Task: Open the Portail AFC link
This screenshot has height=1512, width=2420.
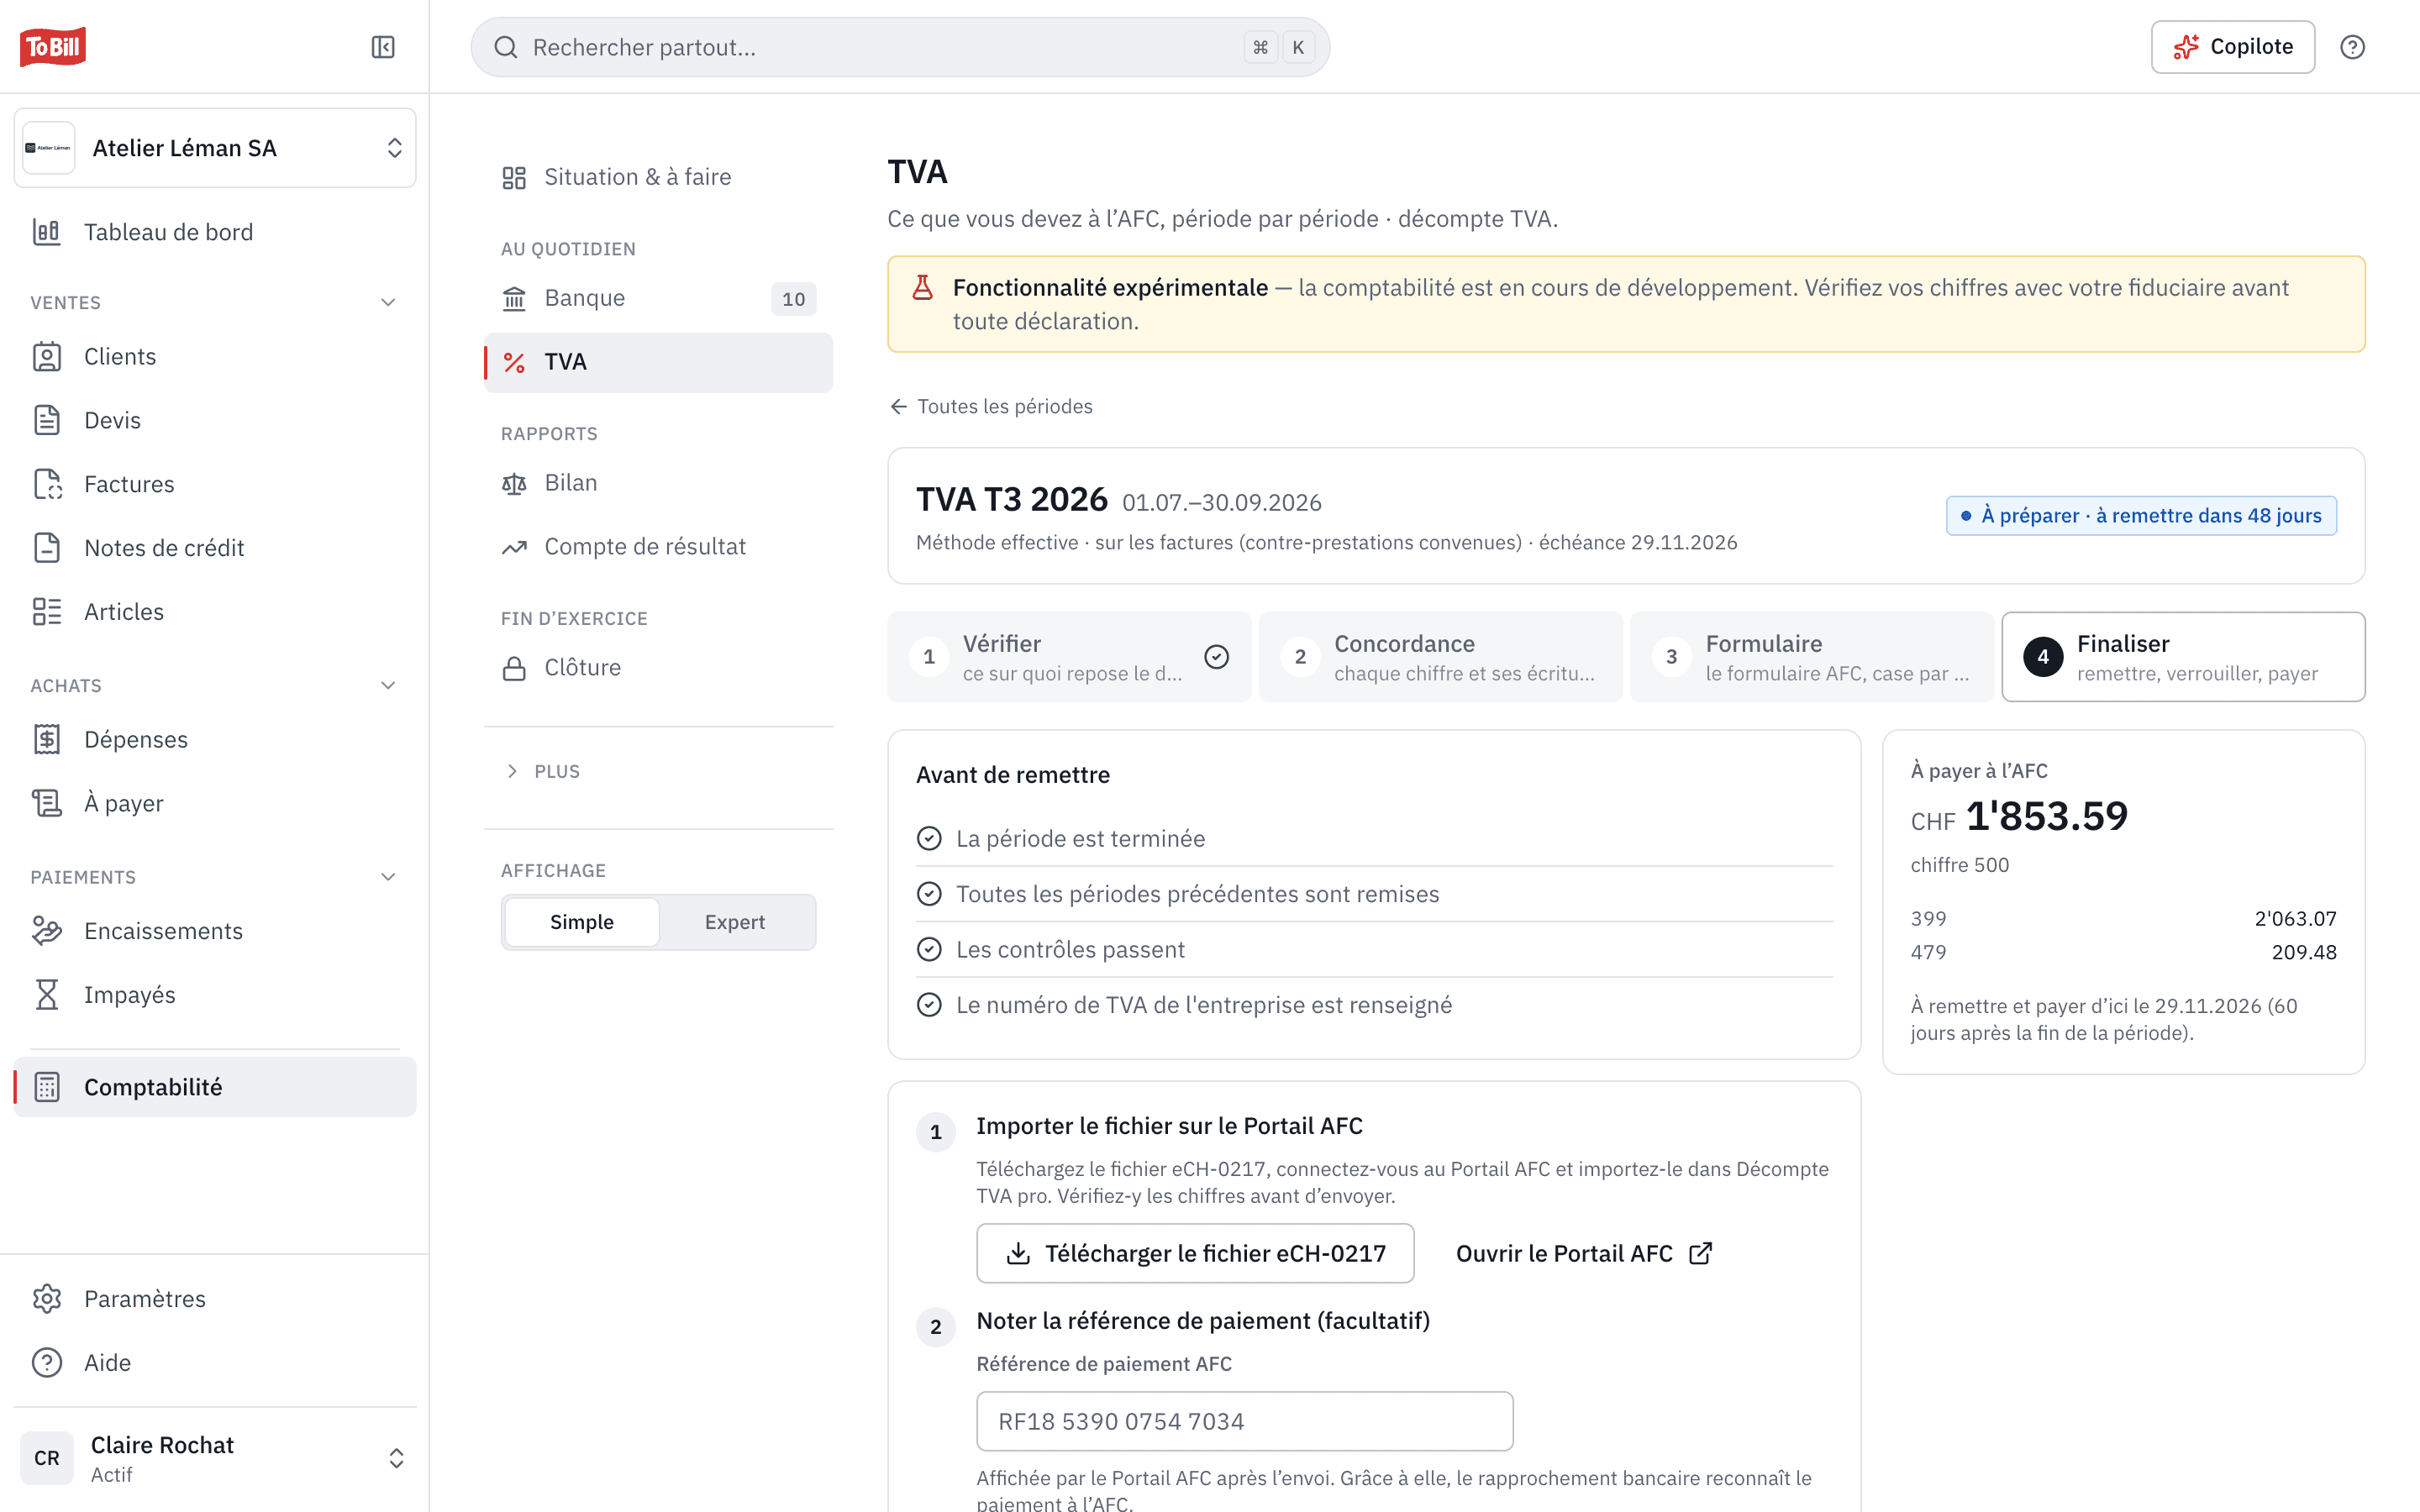Action: point(1584,1253)
